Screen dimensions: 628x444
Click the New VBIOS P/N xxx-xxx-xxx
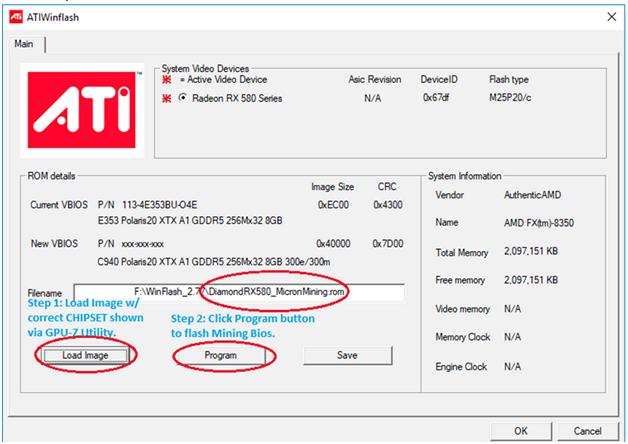click(x=131, y=244)
